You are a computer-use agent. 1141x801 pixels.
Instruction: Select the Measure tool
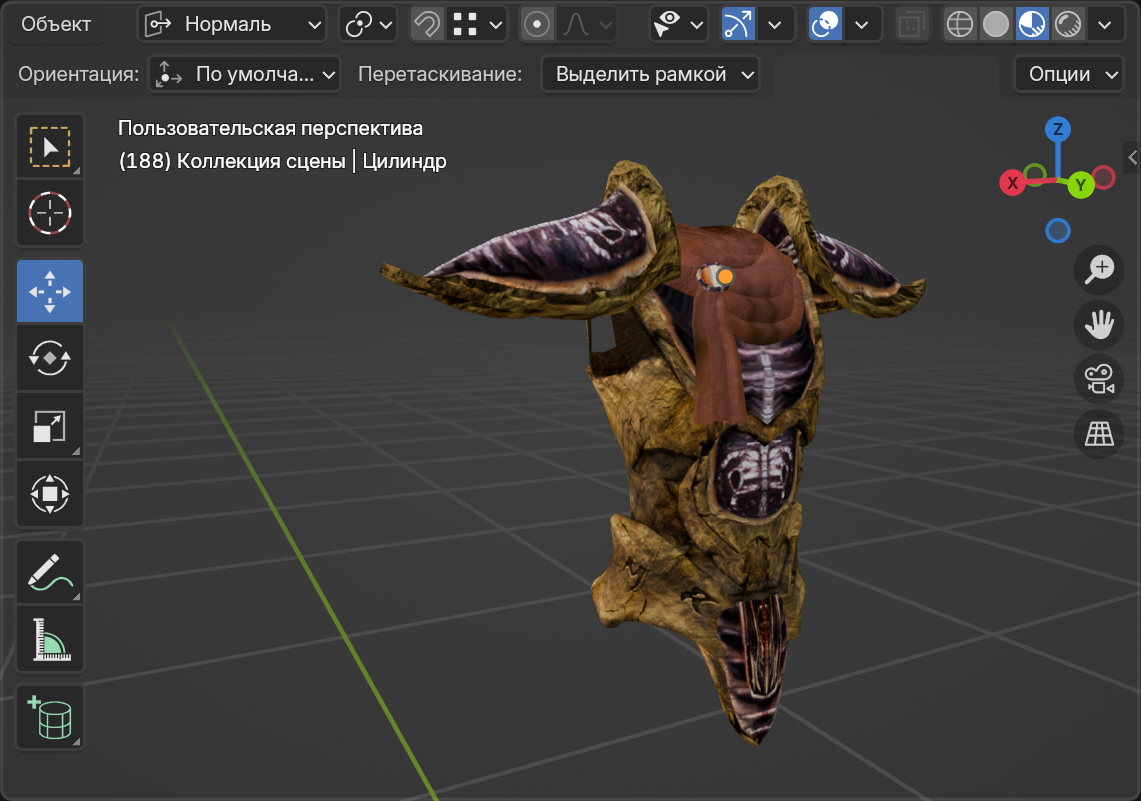tap(50, 639)
